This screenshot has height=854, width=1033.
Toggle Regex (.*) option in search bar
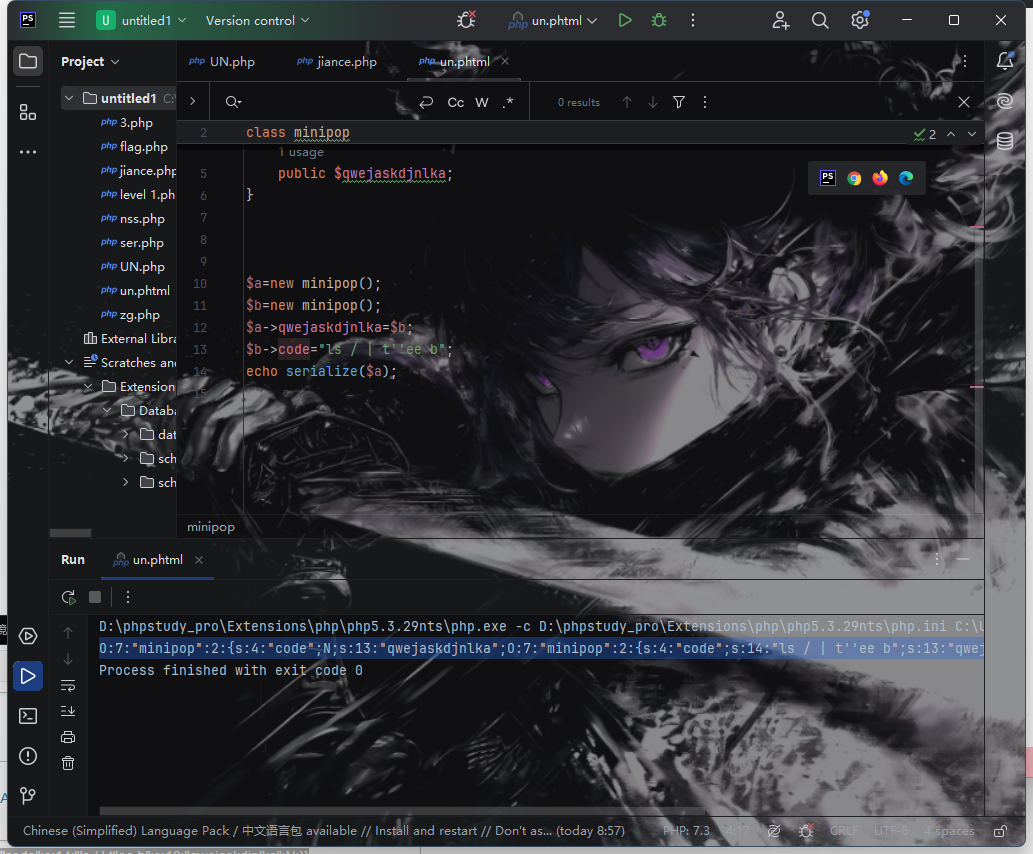pyautogui.click(x=508, y=102)
